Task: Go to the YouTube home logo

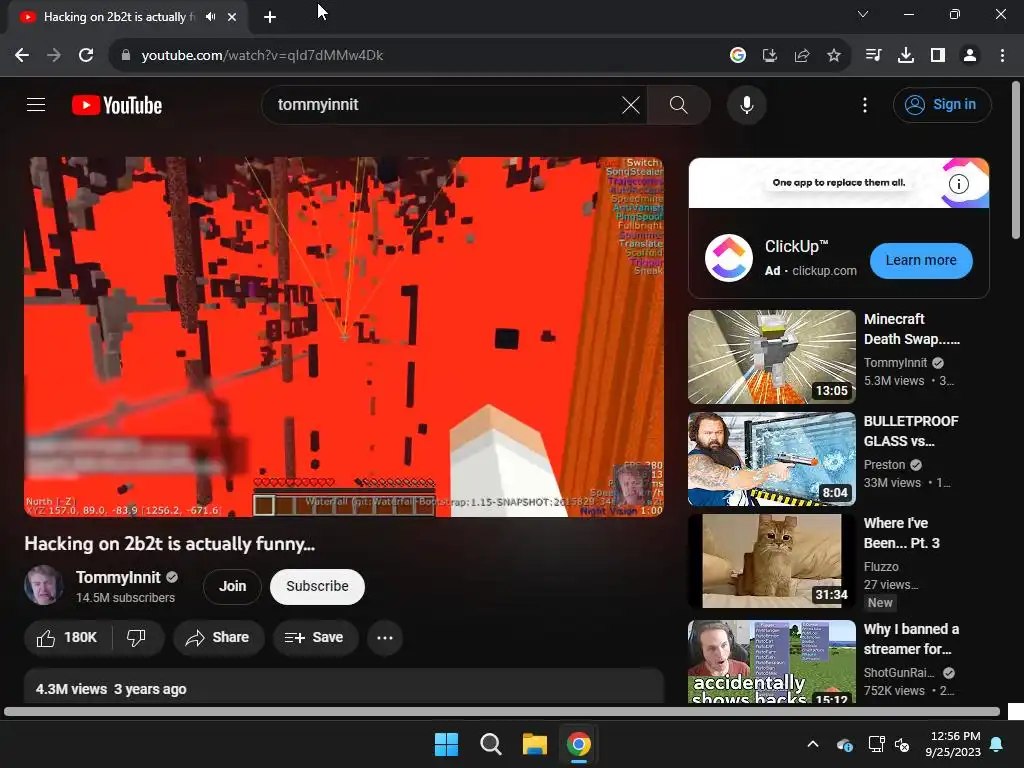Action: 117,105
